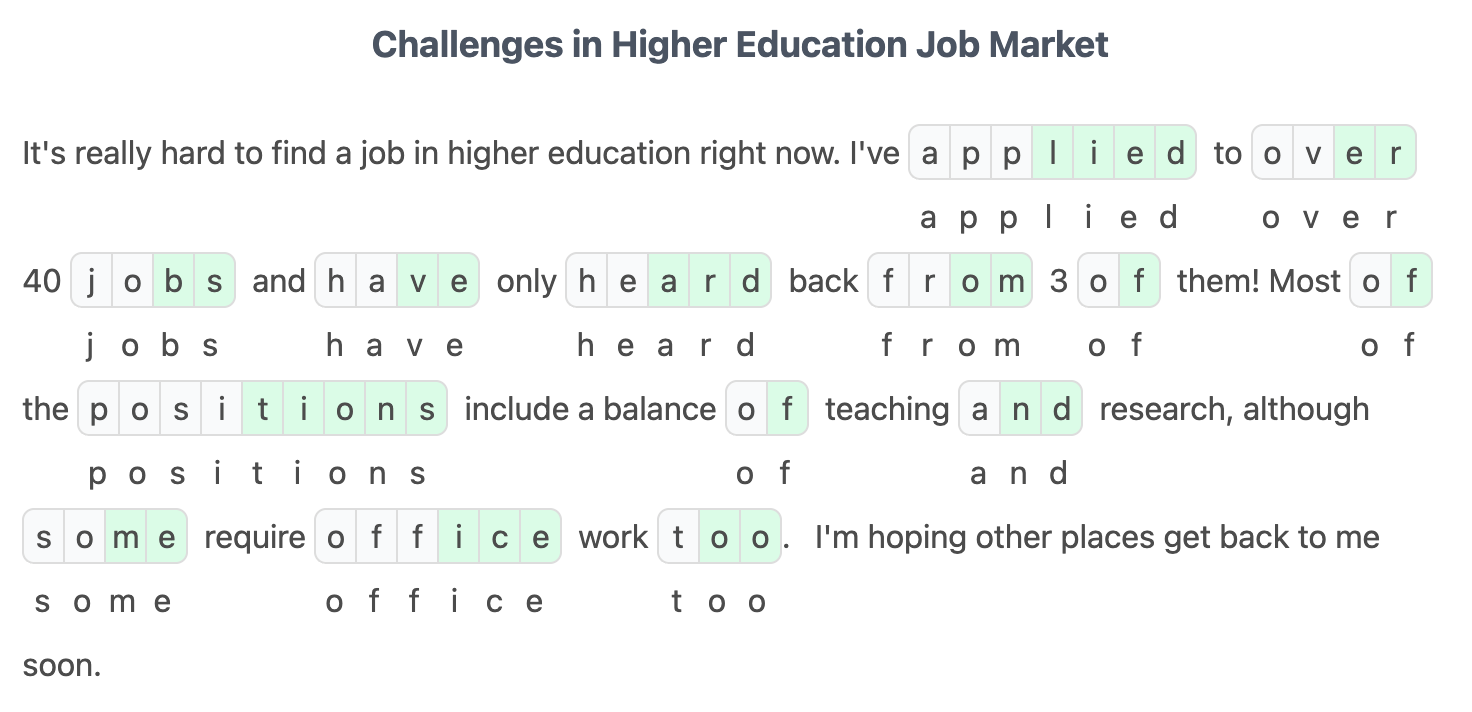Click the 'd' box ending 'heard'
The height and width of the screenshot is (712, 1472).
[750, 281]
